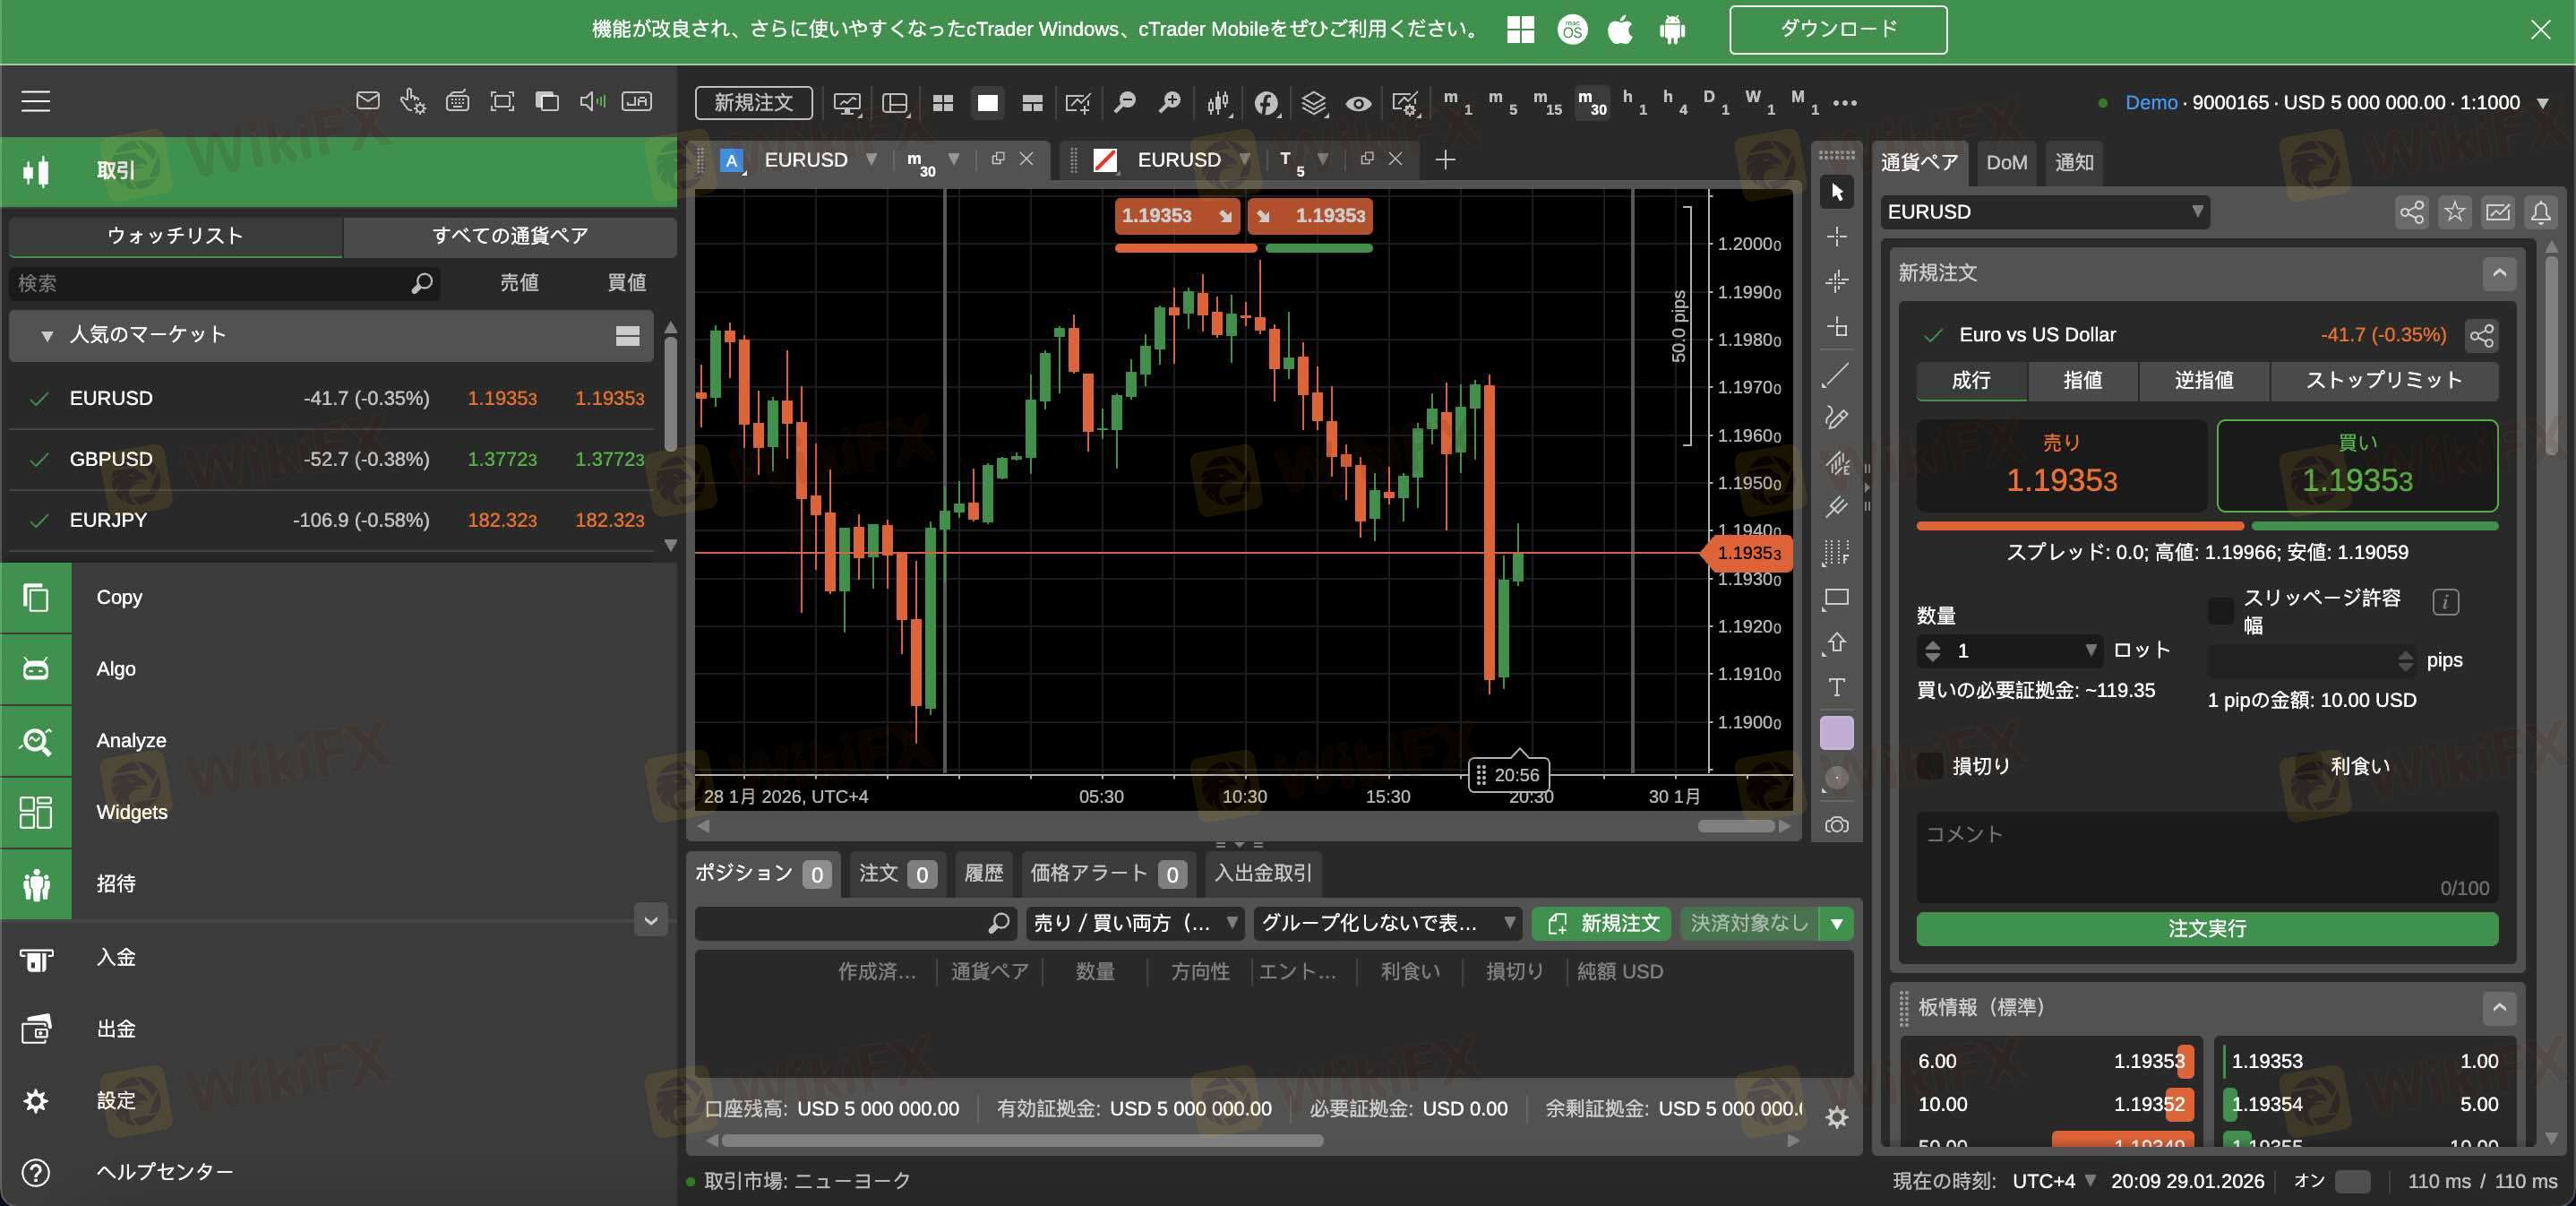Open the Algo section in sidebar
This screenshot has width=2576, height=1206.
click(x=116, y=669)
